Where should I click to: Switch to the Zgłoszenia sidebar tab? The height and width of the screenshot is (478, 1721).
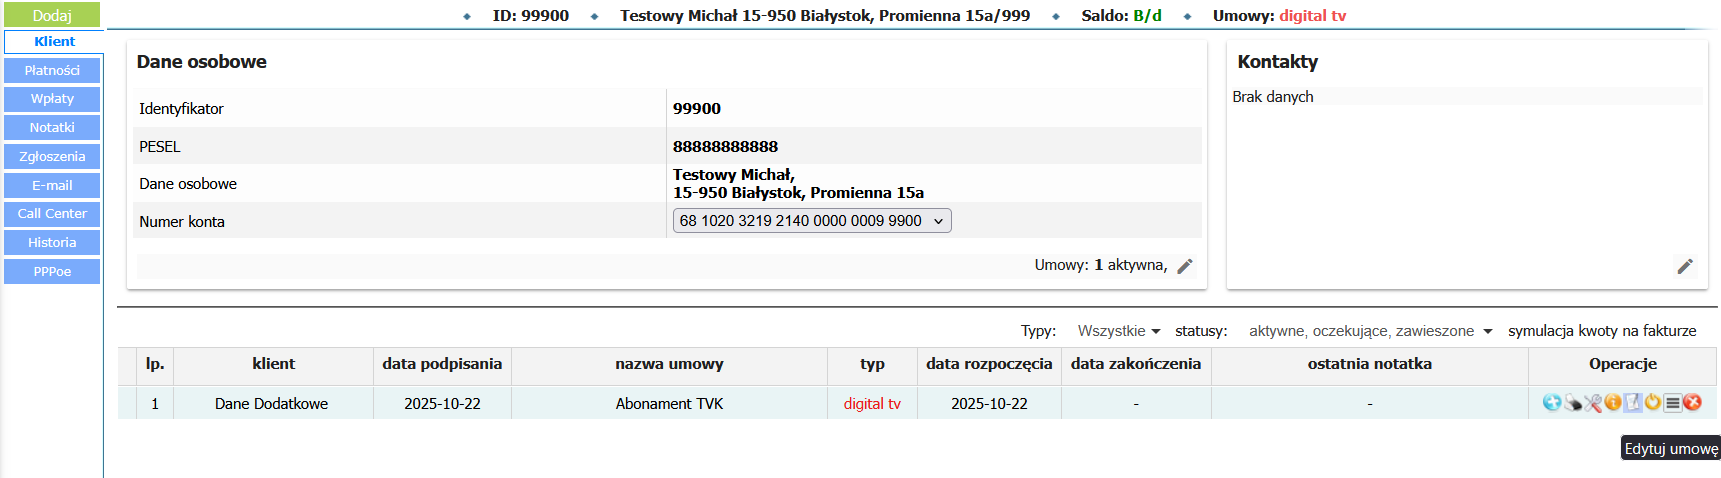52,156
